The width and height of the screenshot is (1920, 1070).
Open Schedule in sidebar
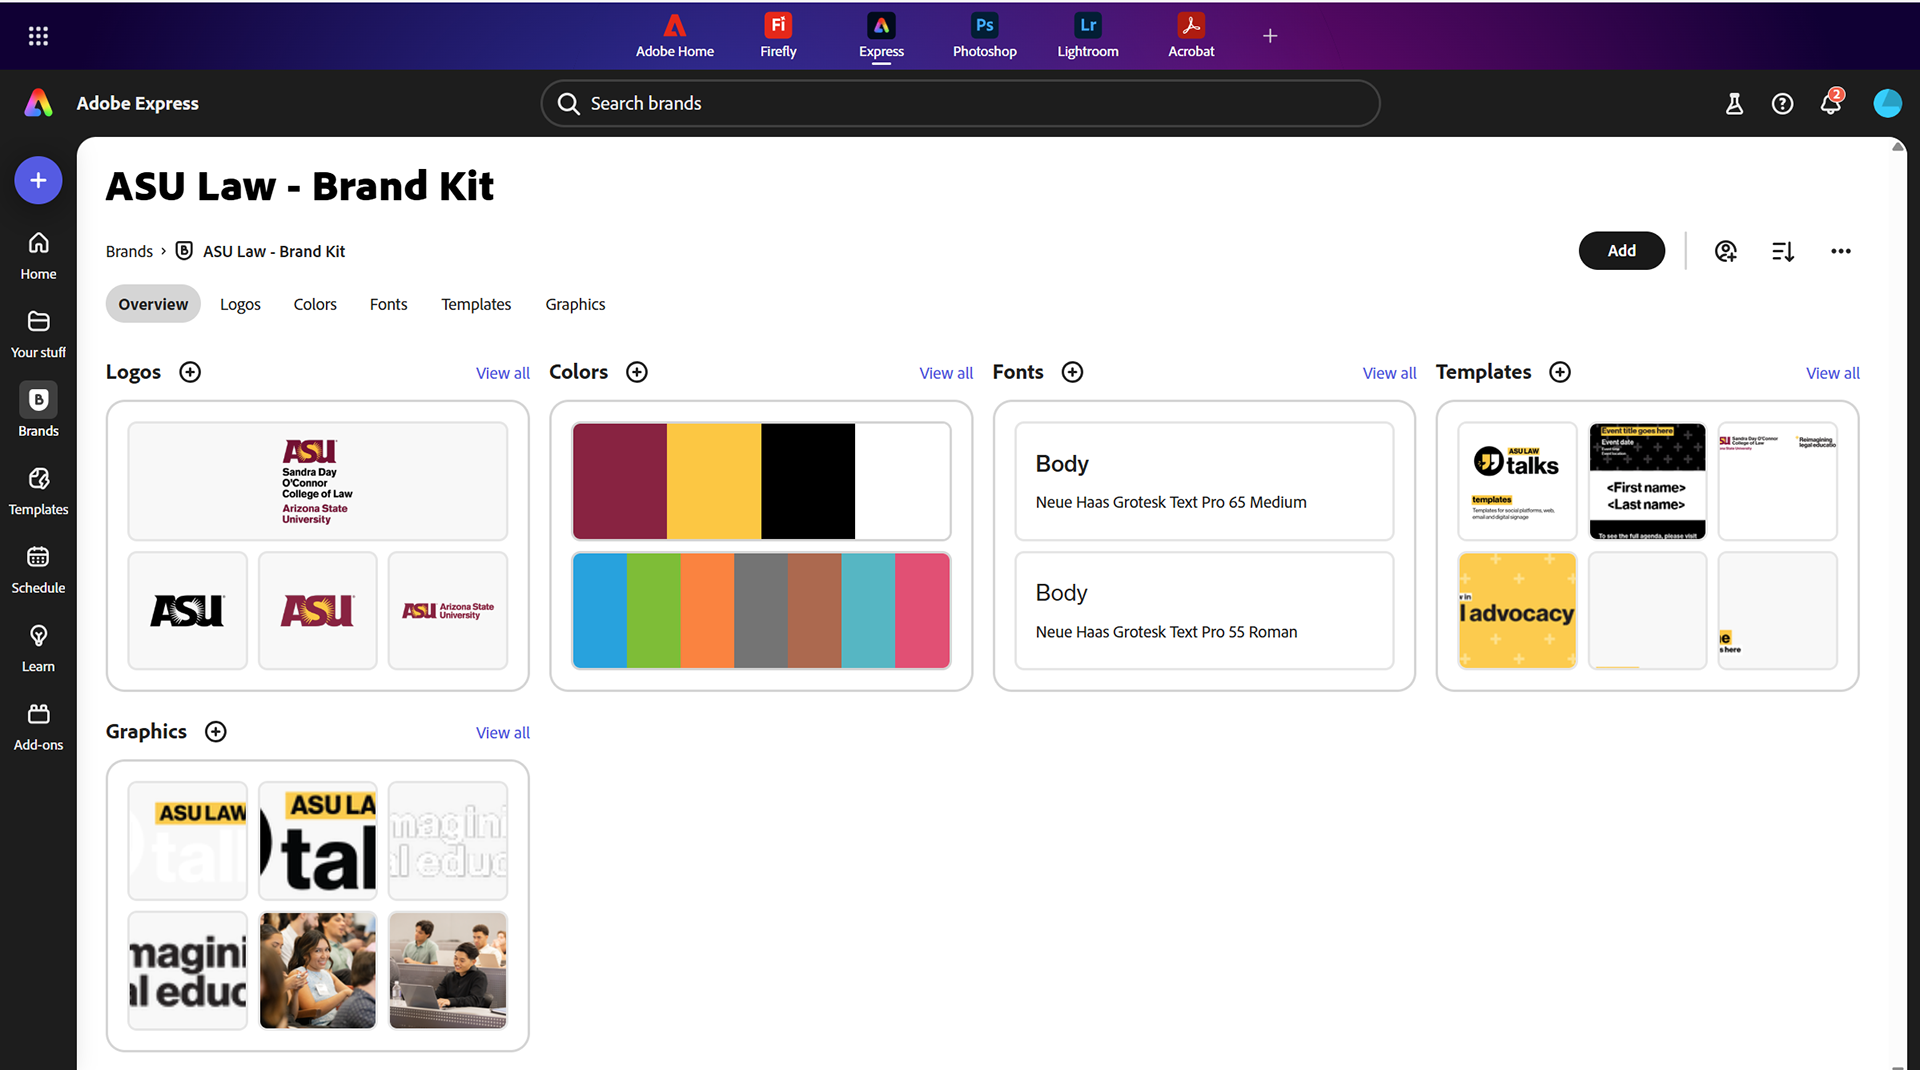(x=38, y=570)
